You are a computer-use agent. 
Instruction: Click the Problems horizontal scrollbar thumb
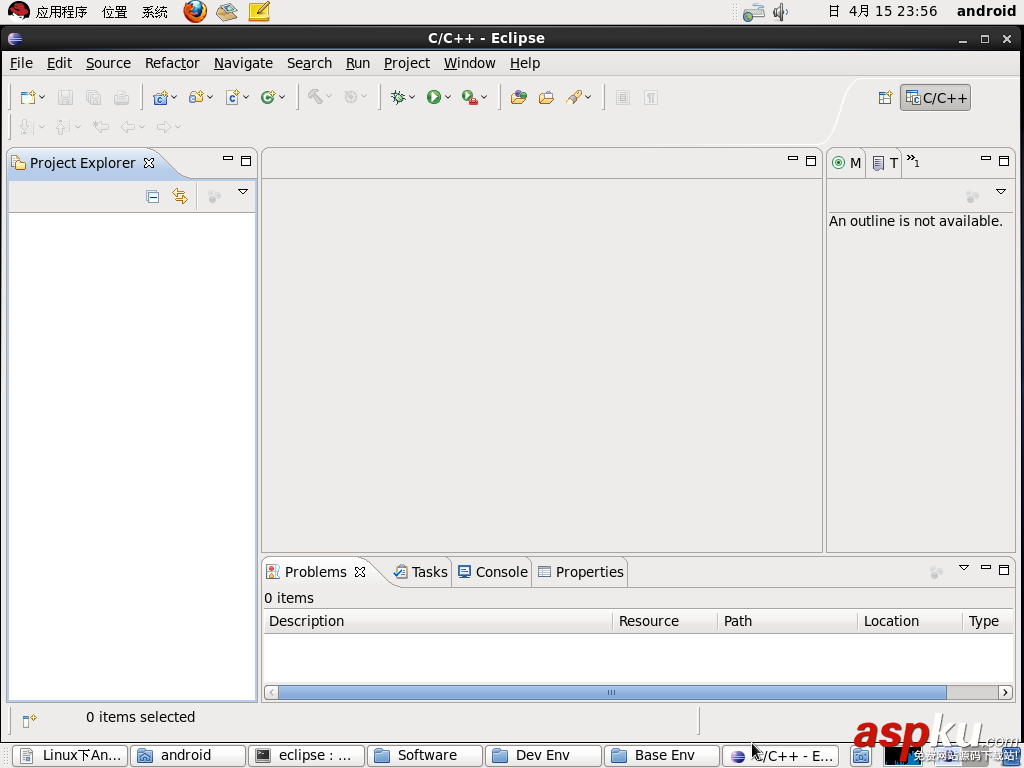[x=612, y=692]
